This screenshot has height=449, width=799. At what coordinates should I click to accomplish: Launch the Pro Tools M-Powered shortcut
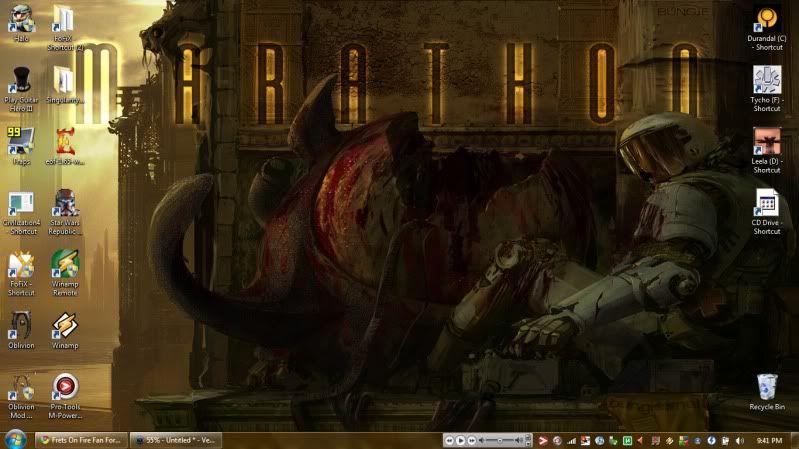(65, 396)
